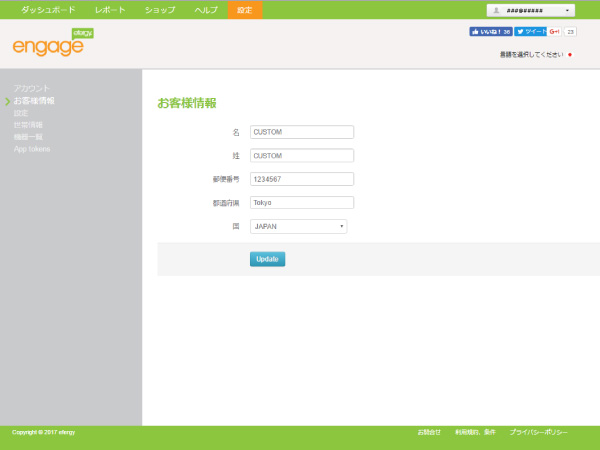Open the プライバシーポリシー footer link
Image resolution: width=600 pixels, height=450 pixels.
pyautogui.click(x=538, y=432)
